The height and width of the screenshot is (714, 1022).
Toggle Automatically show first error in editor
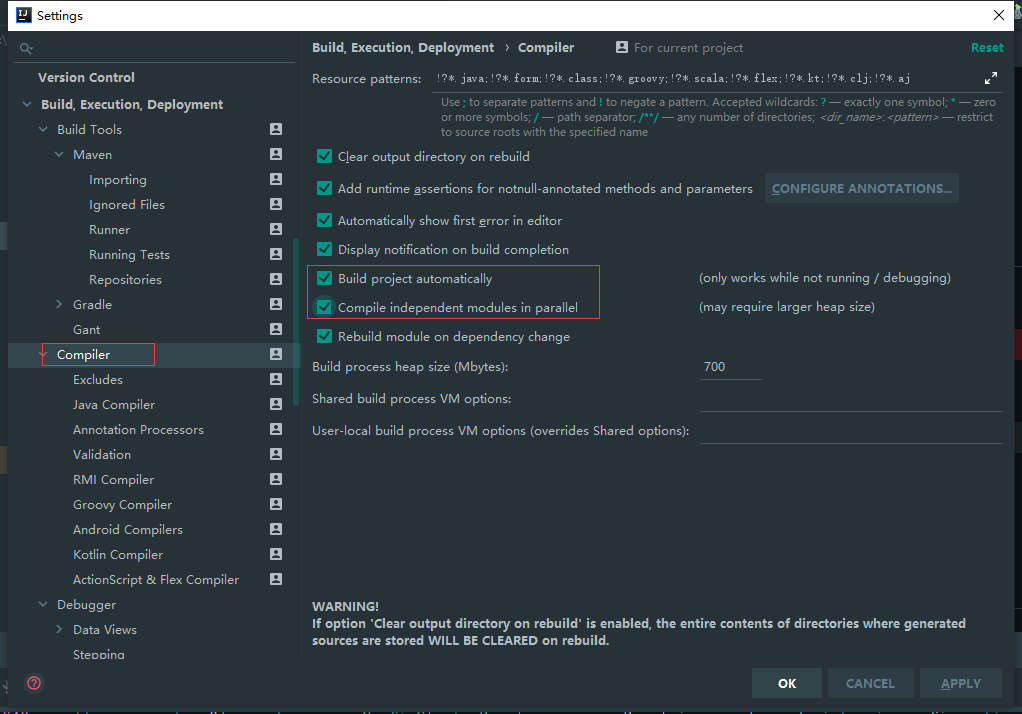pyautogui.click(x=324, y=220)
